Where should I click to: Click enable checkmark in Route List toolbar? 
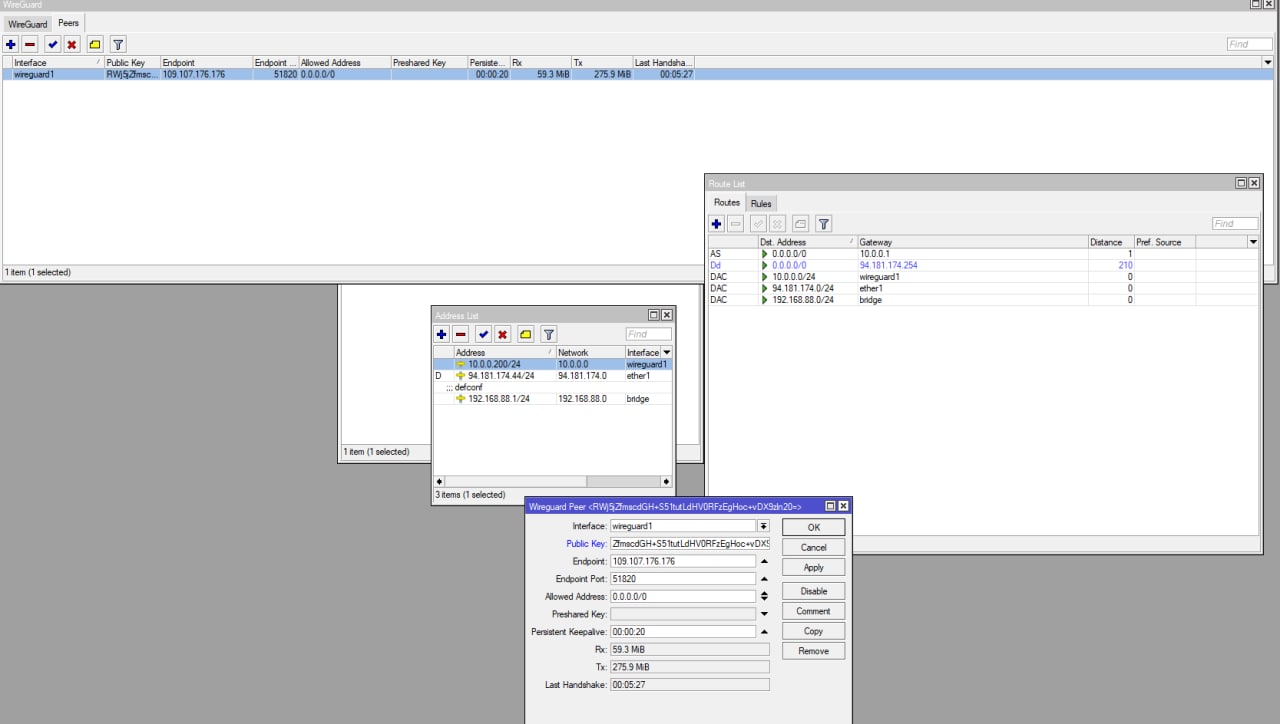coord(758,224)
